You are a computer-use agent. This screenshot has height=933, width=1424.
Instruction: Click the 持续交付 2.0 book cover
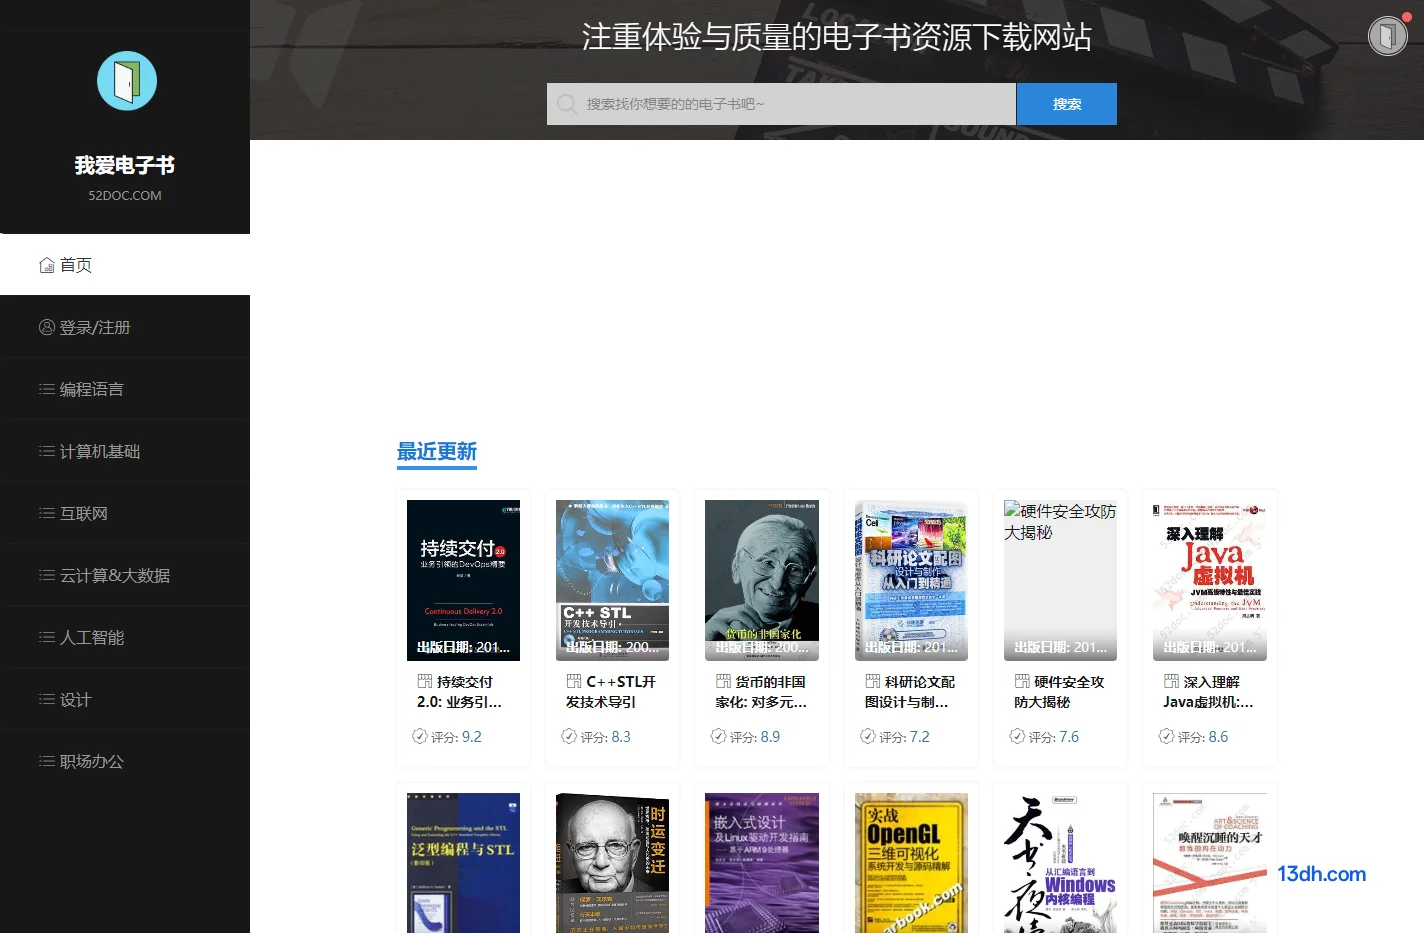[463, 580]
